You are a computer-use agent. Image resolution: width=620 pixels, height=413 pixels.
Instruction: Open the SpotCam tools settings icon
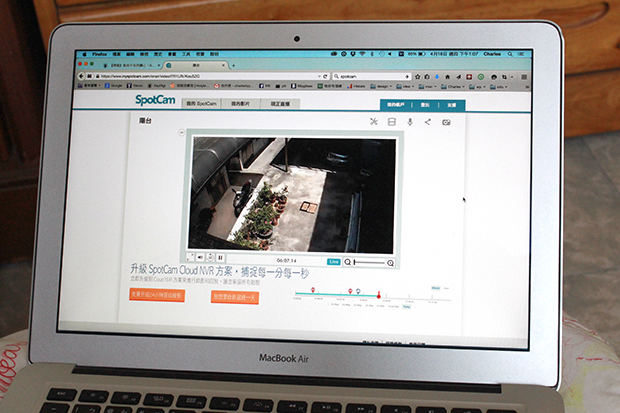(374, 121)
